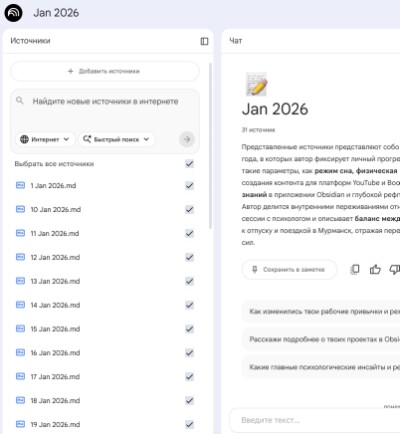This screenshot has width=400, height=434.
Task: Click the Чат panel header
Action: [236, 41]
